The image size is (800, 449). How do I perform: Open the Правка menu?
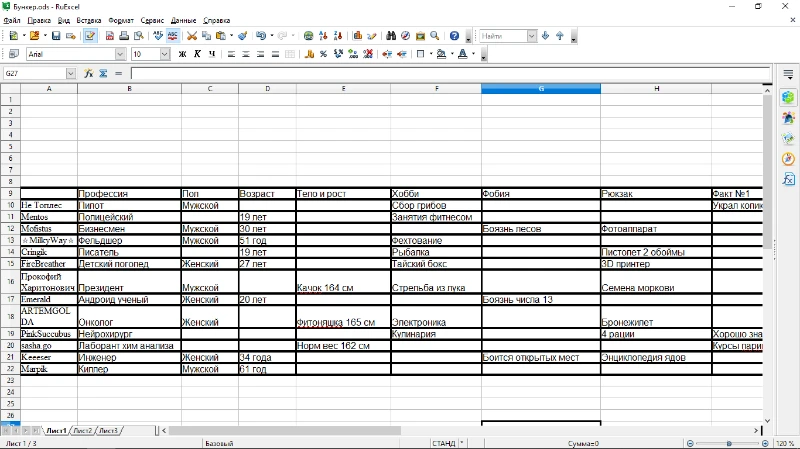(x=39, y=20)
